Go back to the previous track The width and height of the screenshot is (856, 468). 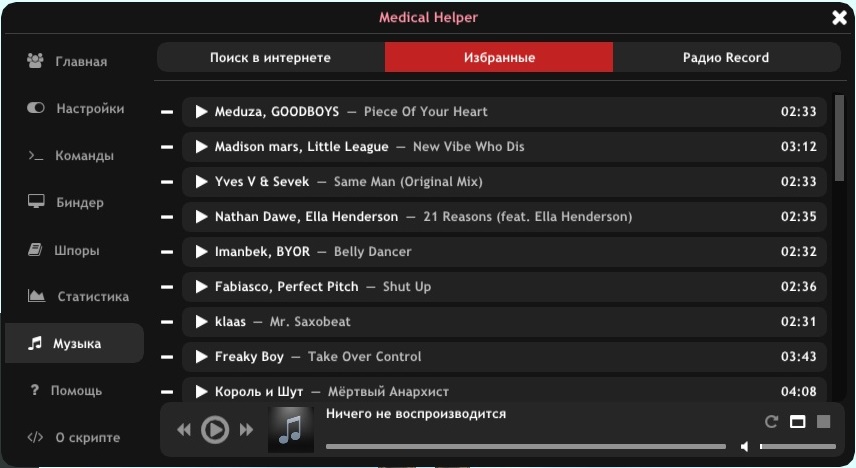[184, 430]
